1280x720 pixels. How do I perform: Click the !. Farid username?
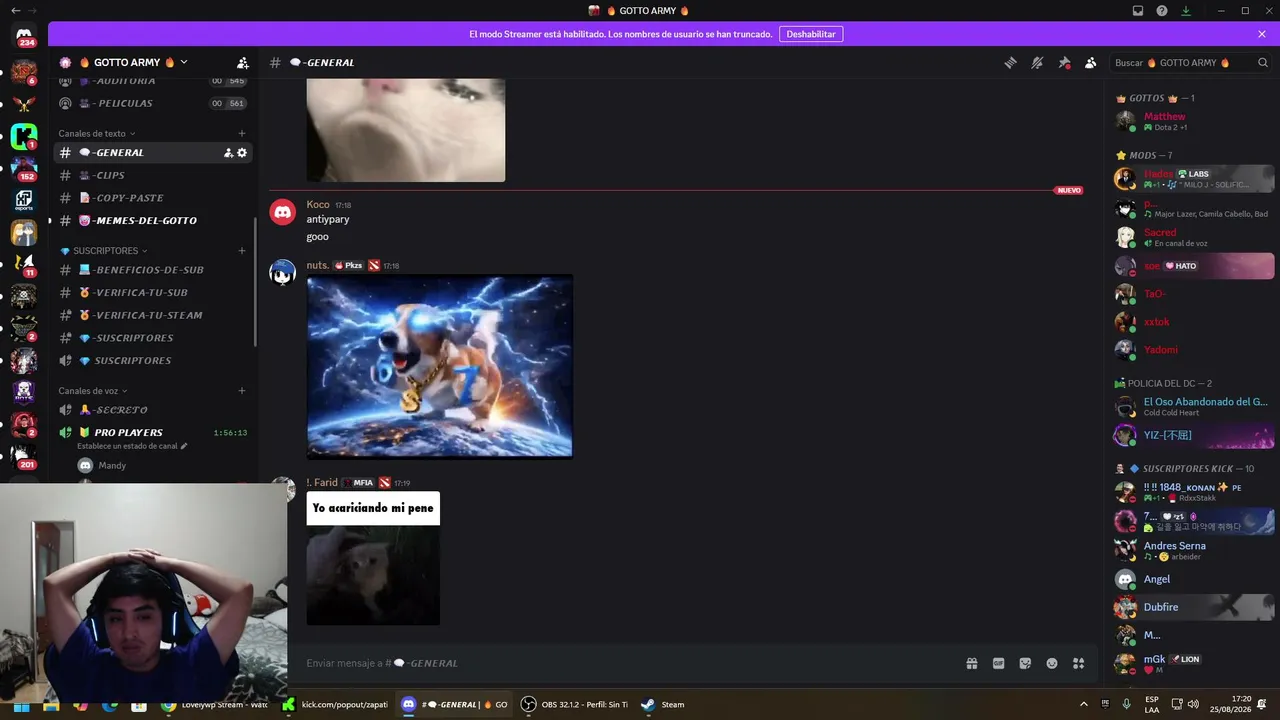click(x=322, y=483)
